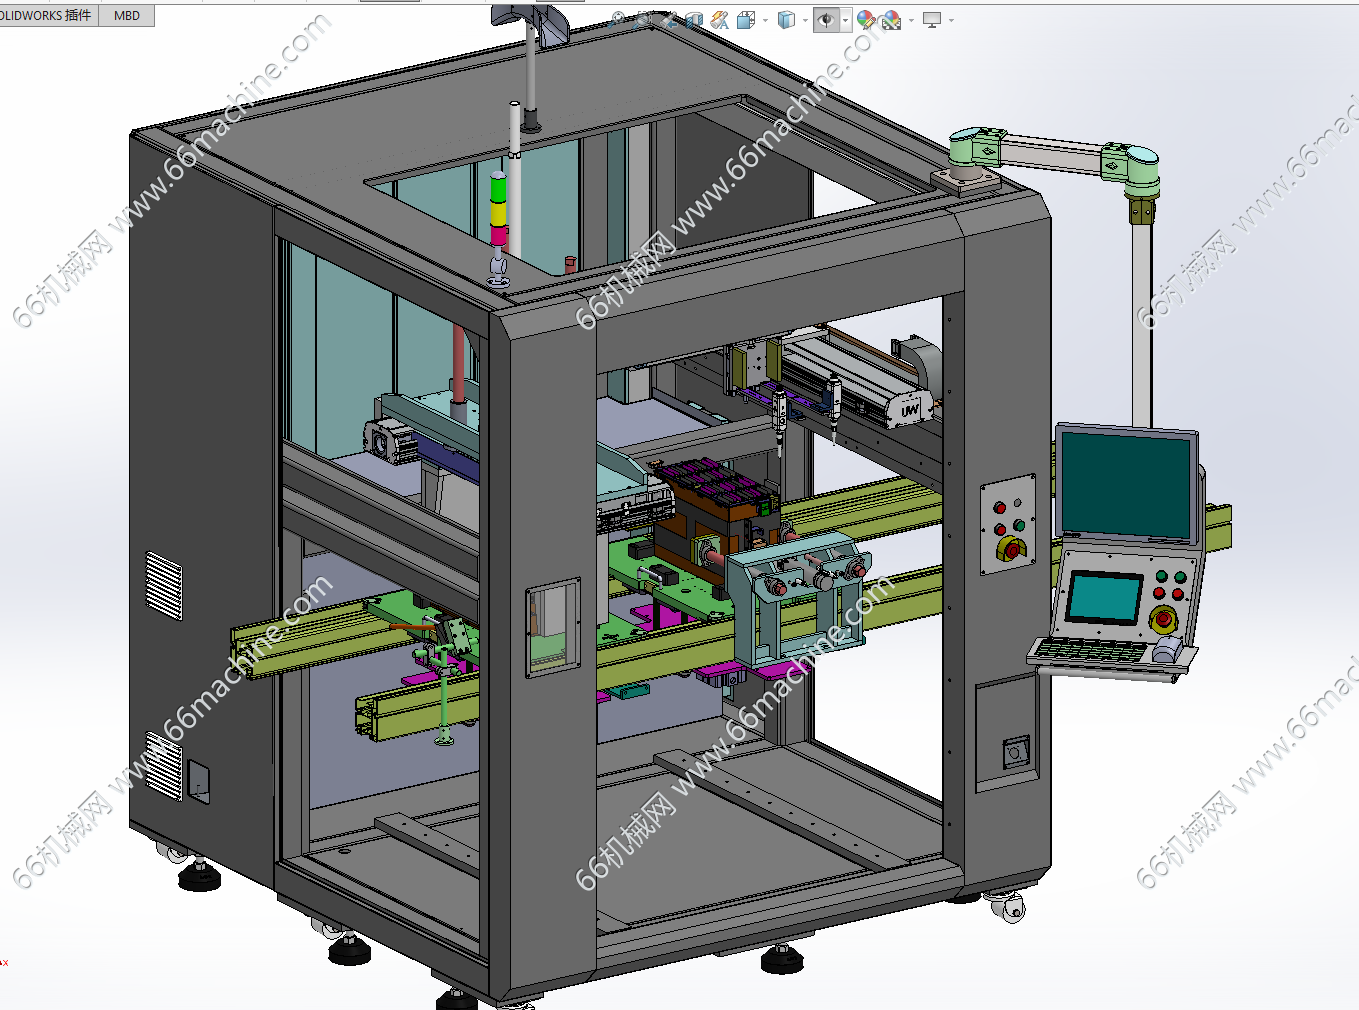Select the Zoom to Area tool
This screenshot has height=1010, width=1359.
[x=643, y=19]
